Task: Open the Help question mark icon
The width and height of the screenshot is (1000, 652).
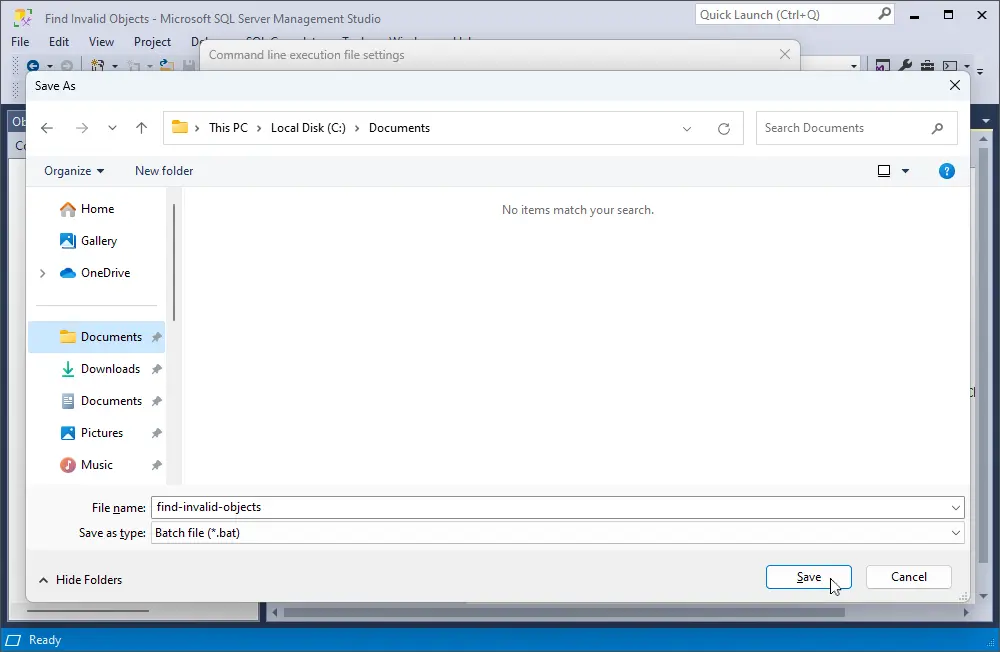Action: [947, 171]
